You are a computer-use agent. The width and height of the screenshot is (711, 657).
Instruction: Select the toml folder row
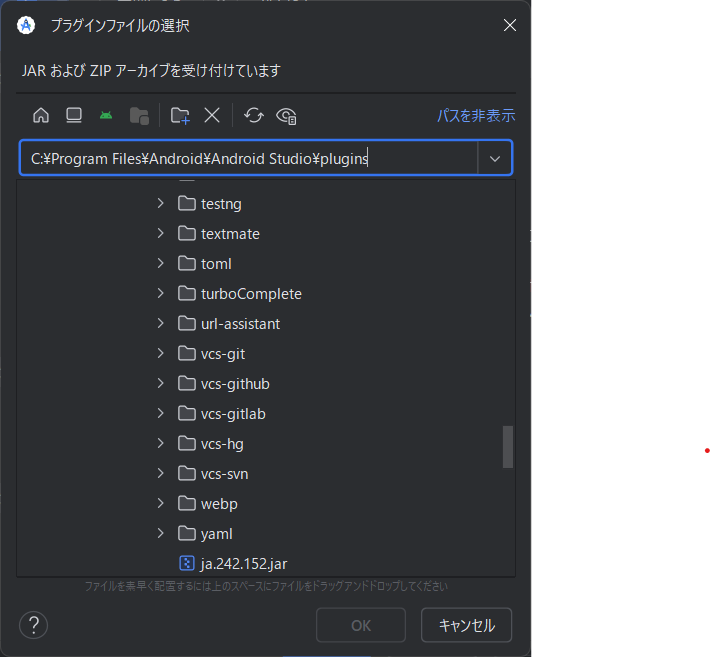pyautogui.click(x=266, y=263)
